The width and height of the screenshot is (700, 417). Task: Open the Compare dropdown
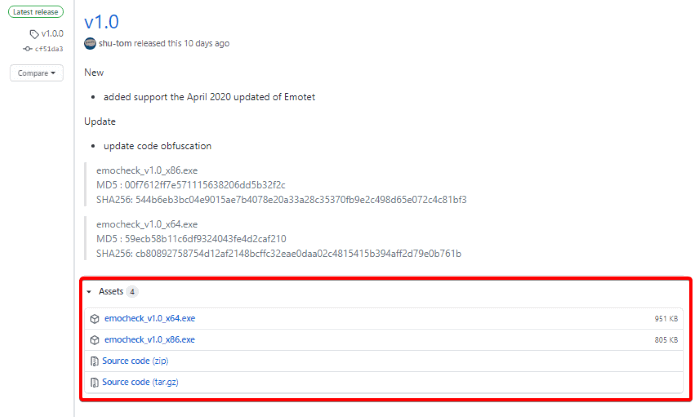[37, 73]
